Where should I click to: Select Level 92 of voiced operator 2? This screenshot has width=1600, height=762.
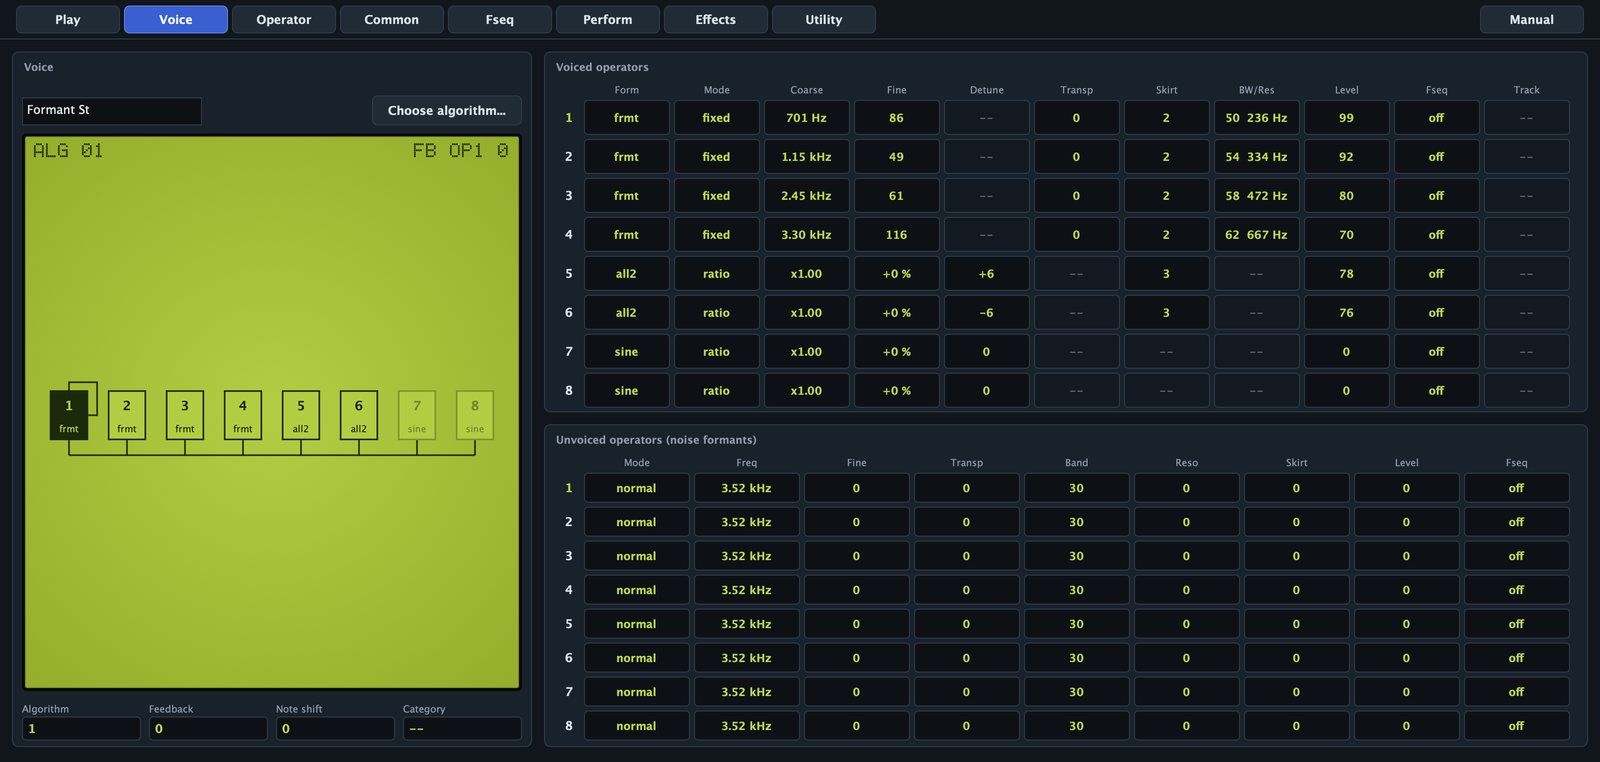(1346, 157)
